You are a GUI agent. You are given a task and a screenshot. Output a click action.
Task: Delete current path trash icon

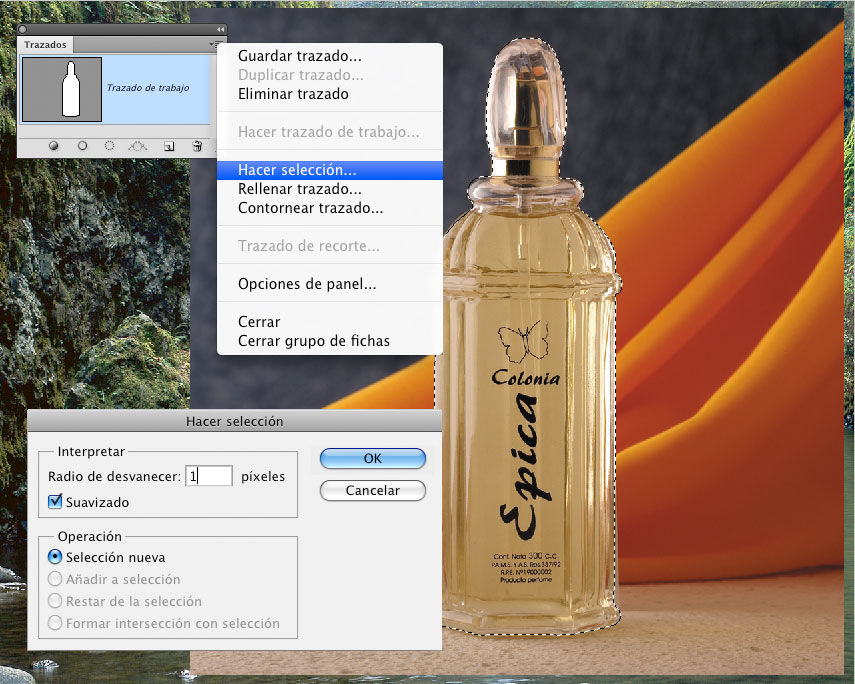pos(197,146)
